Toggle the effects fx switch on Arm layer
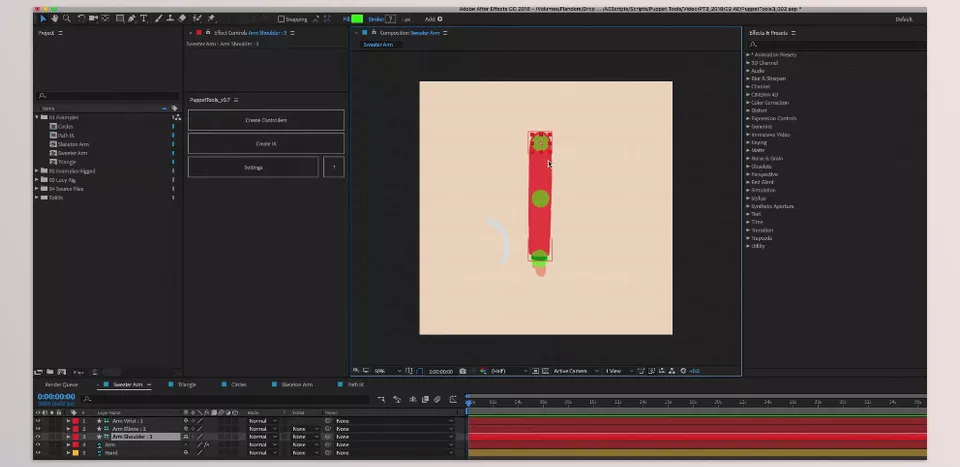This screenshot has width=960, height=467. (x=206, y=444)
